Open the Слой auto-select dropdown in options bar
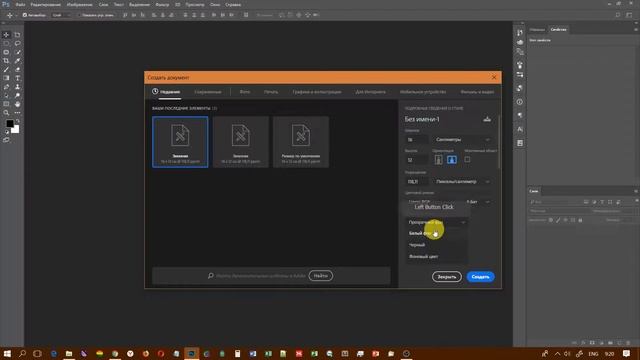The image size is (640, 360). click(x=62, y=15)
